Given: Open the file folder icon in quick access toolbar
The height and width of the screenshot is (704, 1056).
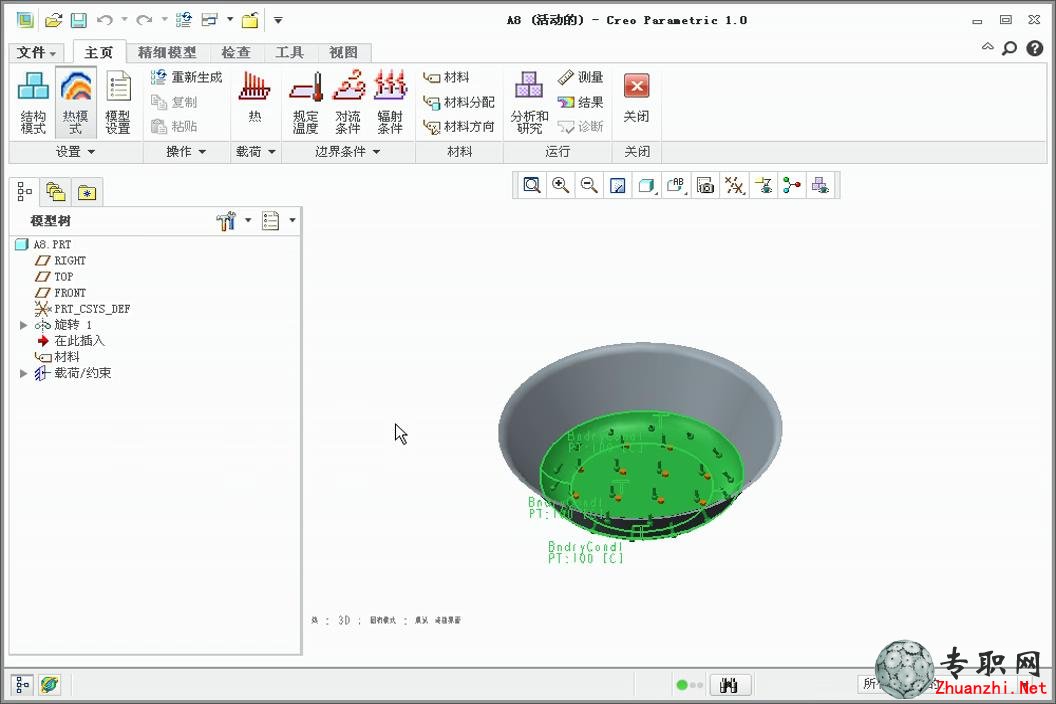Looking at the screenshot, I should pyautogui.click(x=53, y=20).
